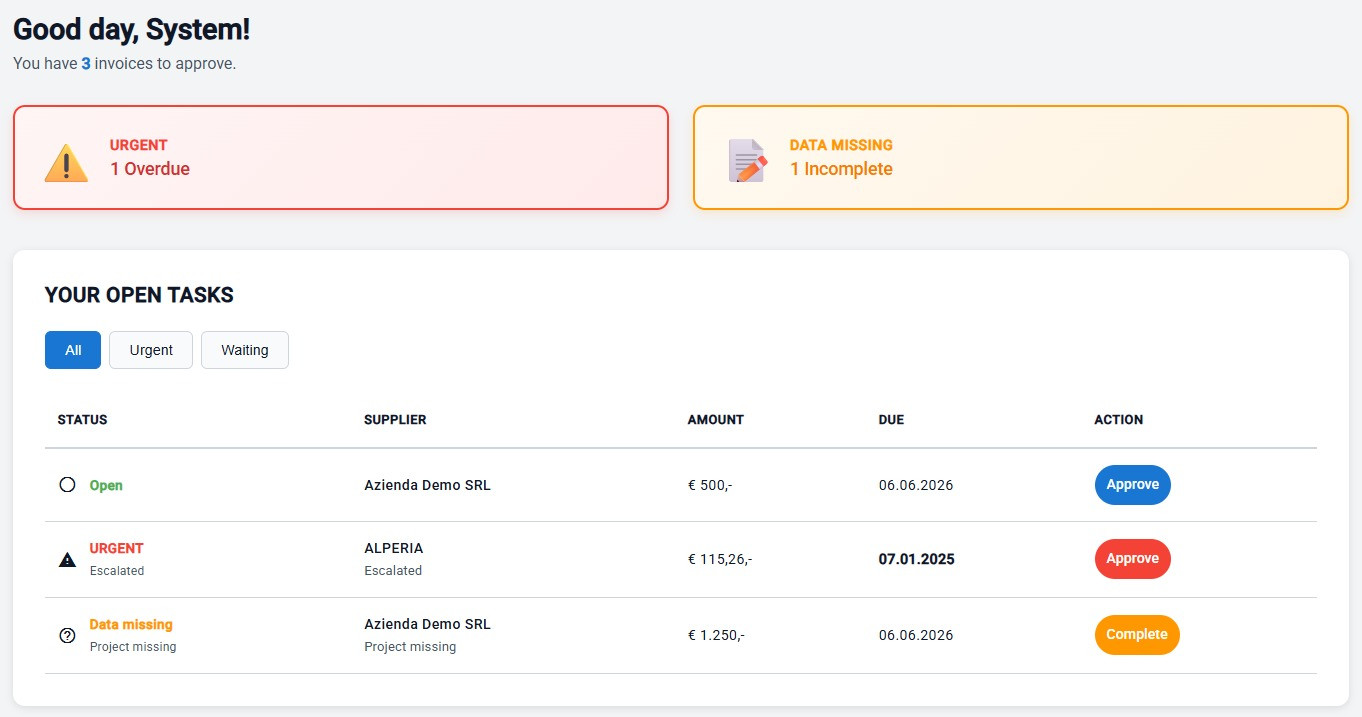This screenshot has height=717, width=1362.
Task: Click due date 06.06.2026 in Data missing row
Action: point(916,635)
